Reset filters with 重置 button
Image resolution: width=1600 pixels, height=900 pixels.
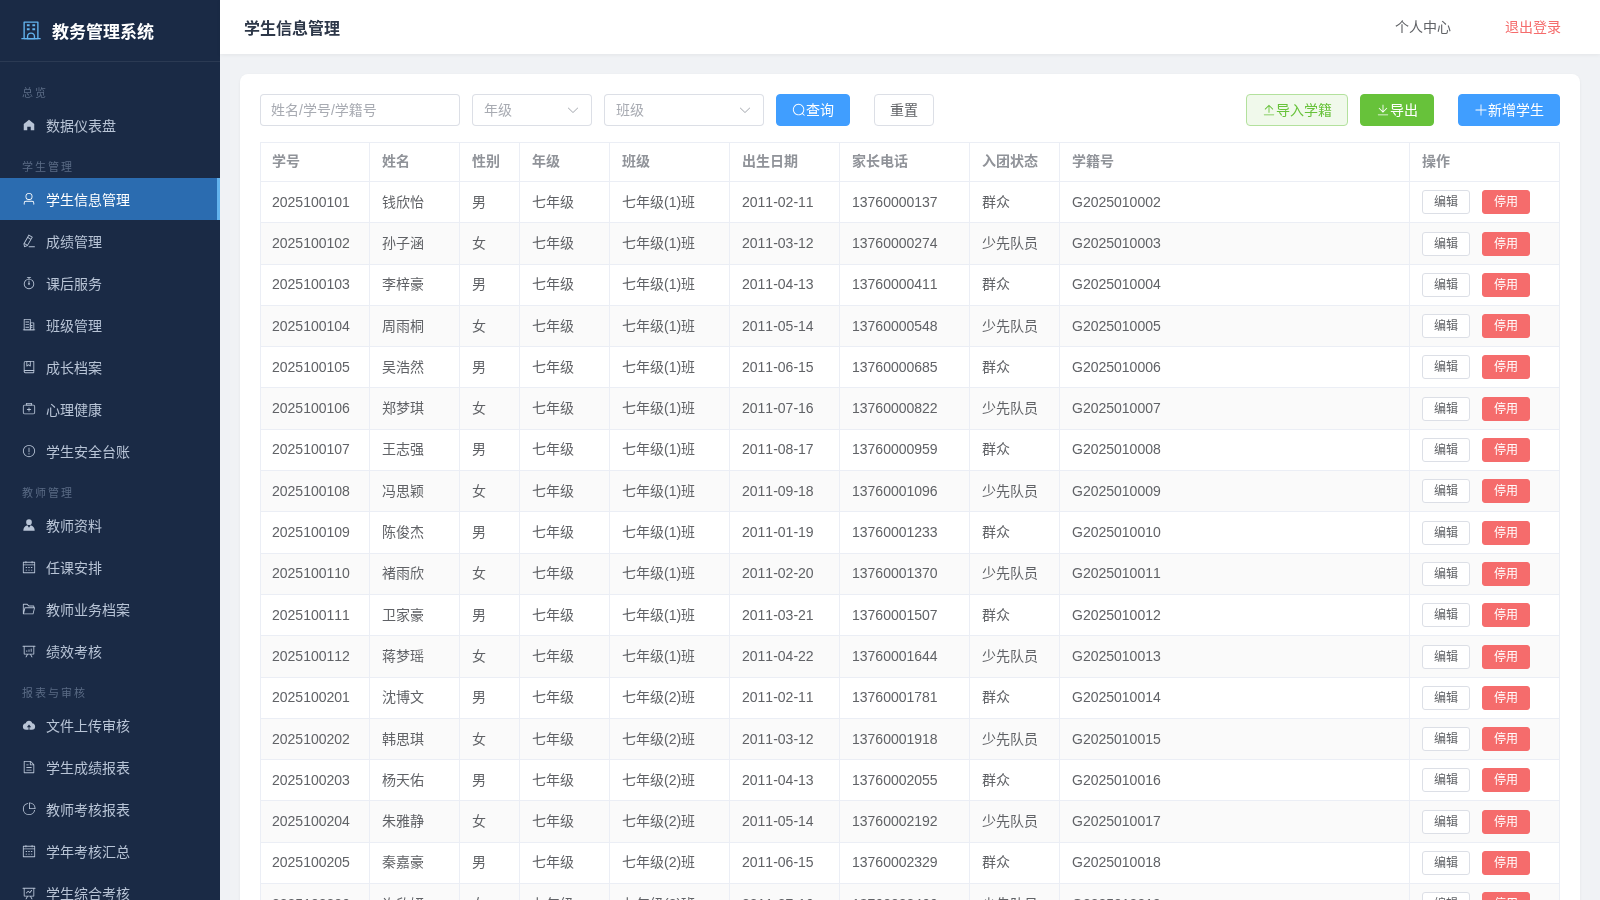904,110
